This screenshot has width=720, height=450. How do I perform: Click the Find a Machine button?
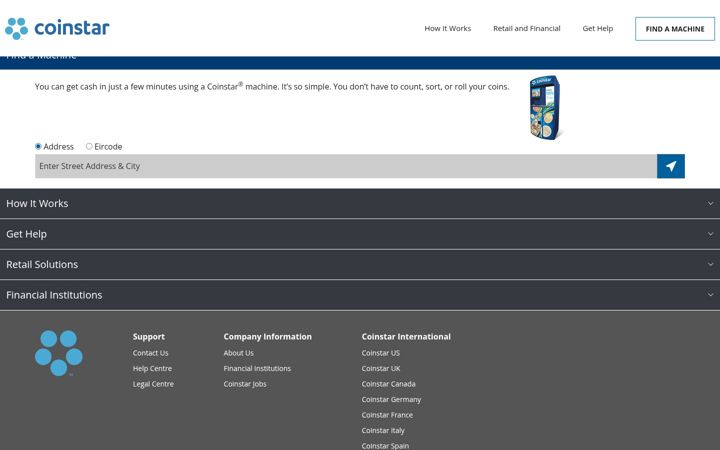pos(675,29)
